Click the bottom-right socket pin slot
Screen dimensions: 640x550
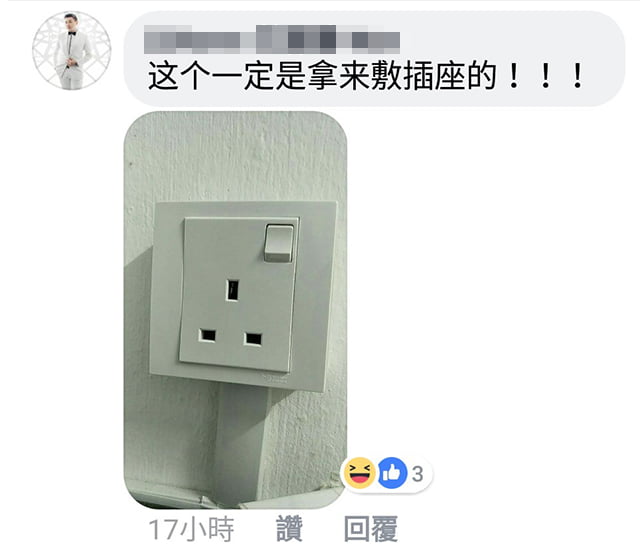point(253,339)
